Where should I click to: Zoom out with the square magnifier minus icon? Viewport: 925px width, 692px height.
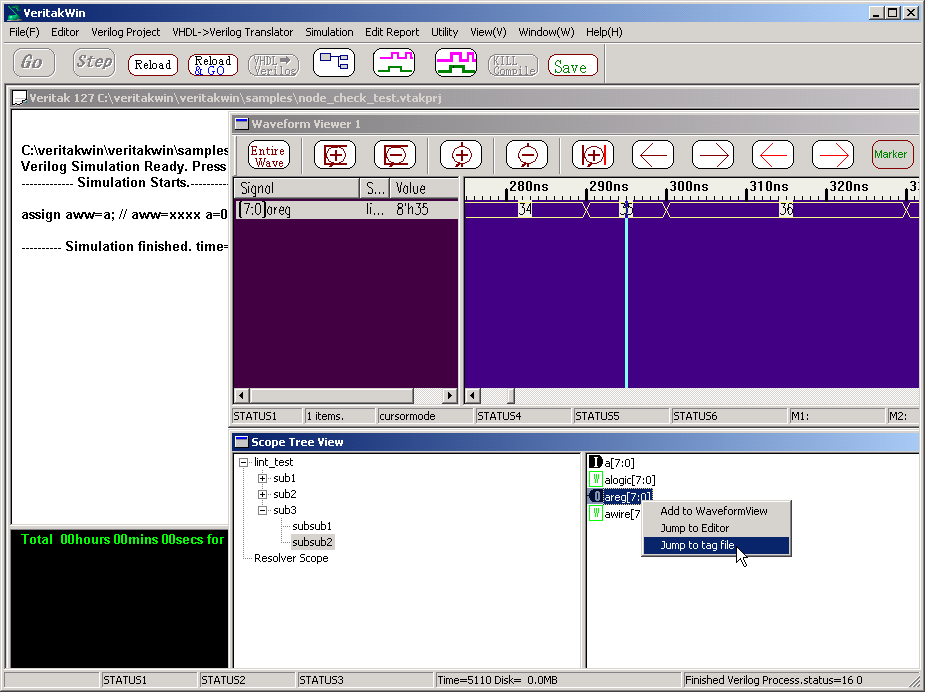pos(395,155)
